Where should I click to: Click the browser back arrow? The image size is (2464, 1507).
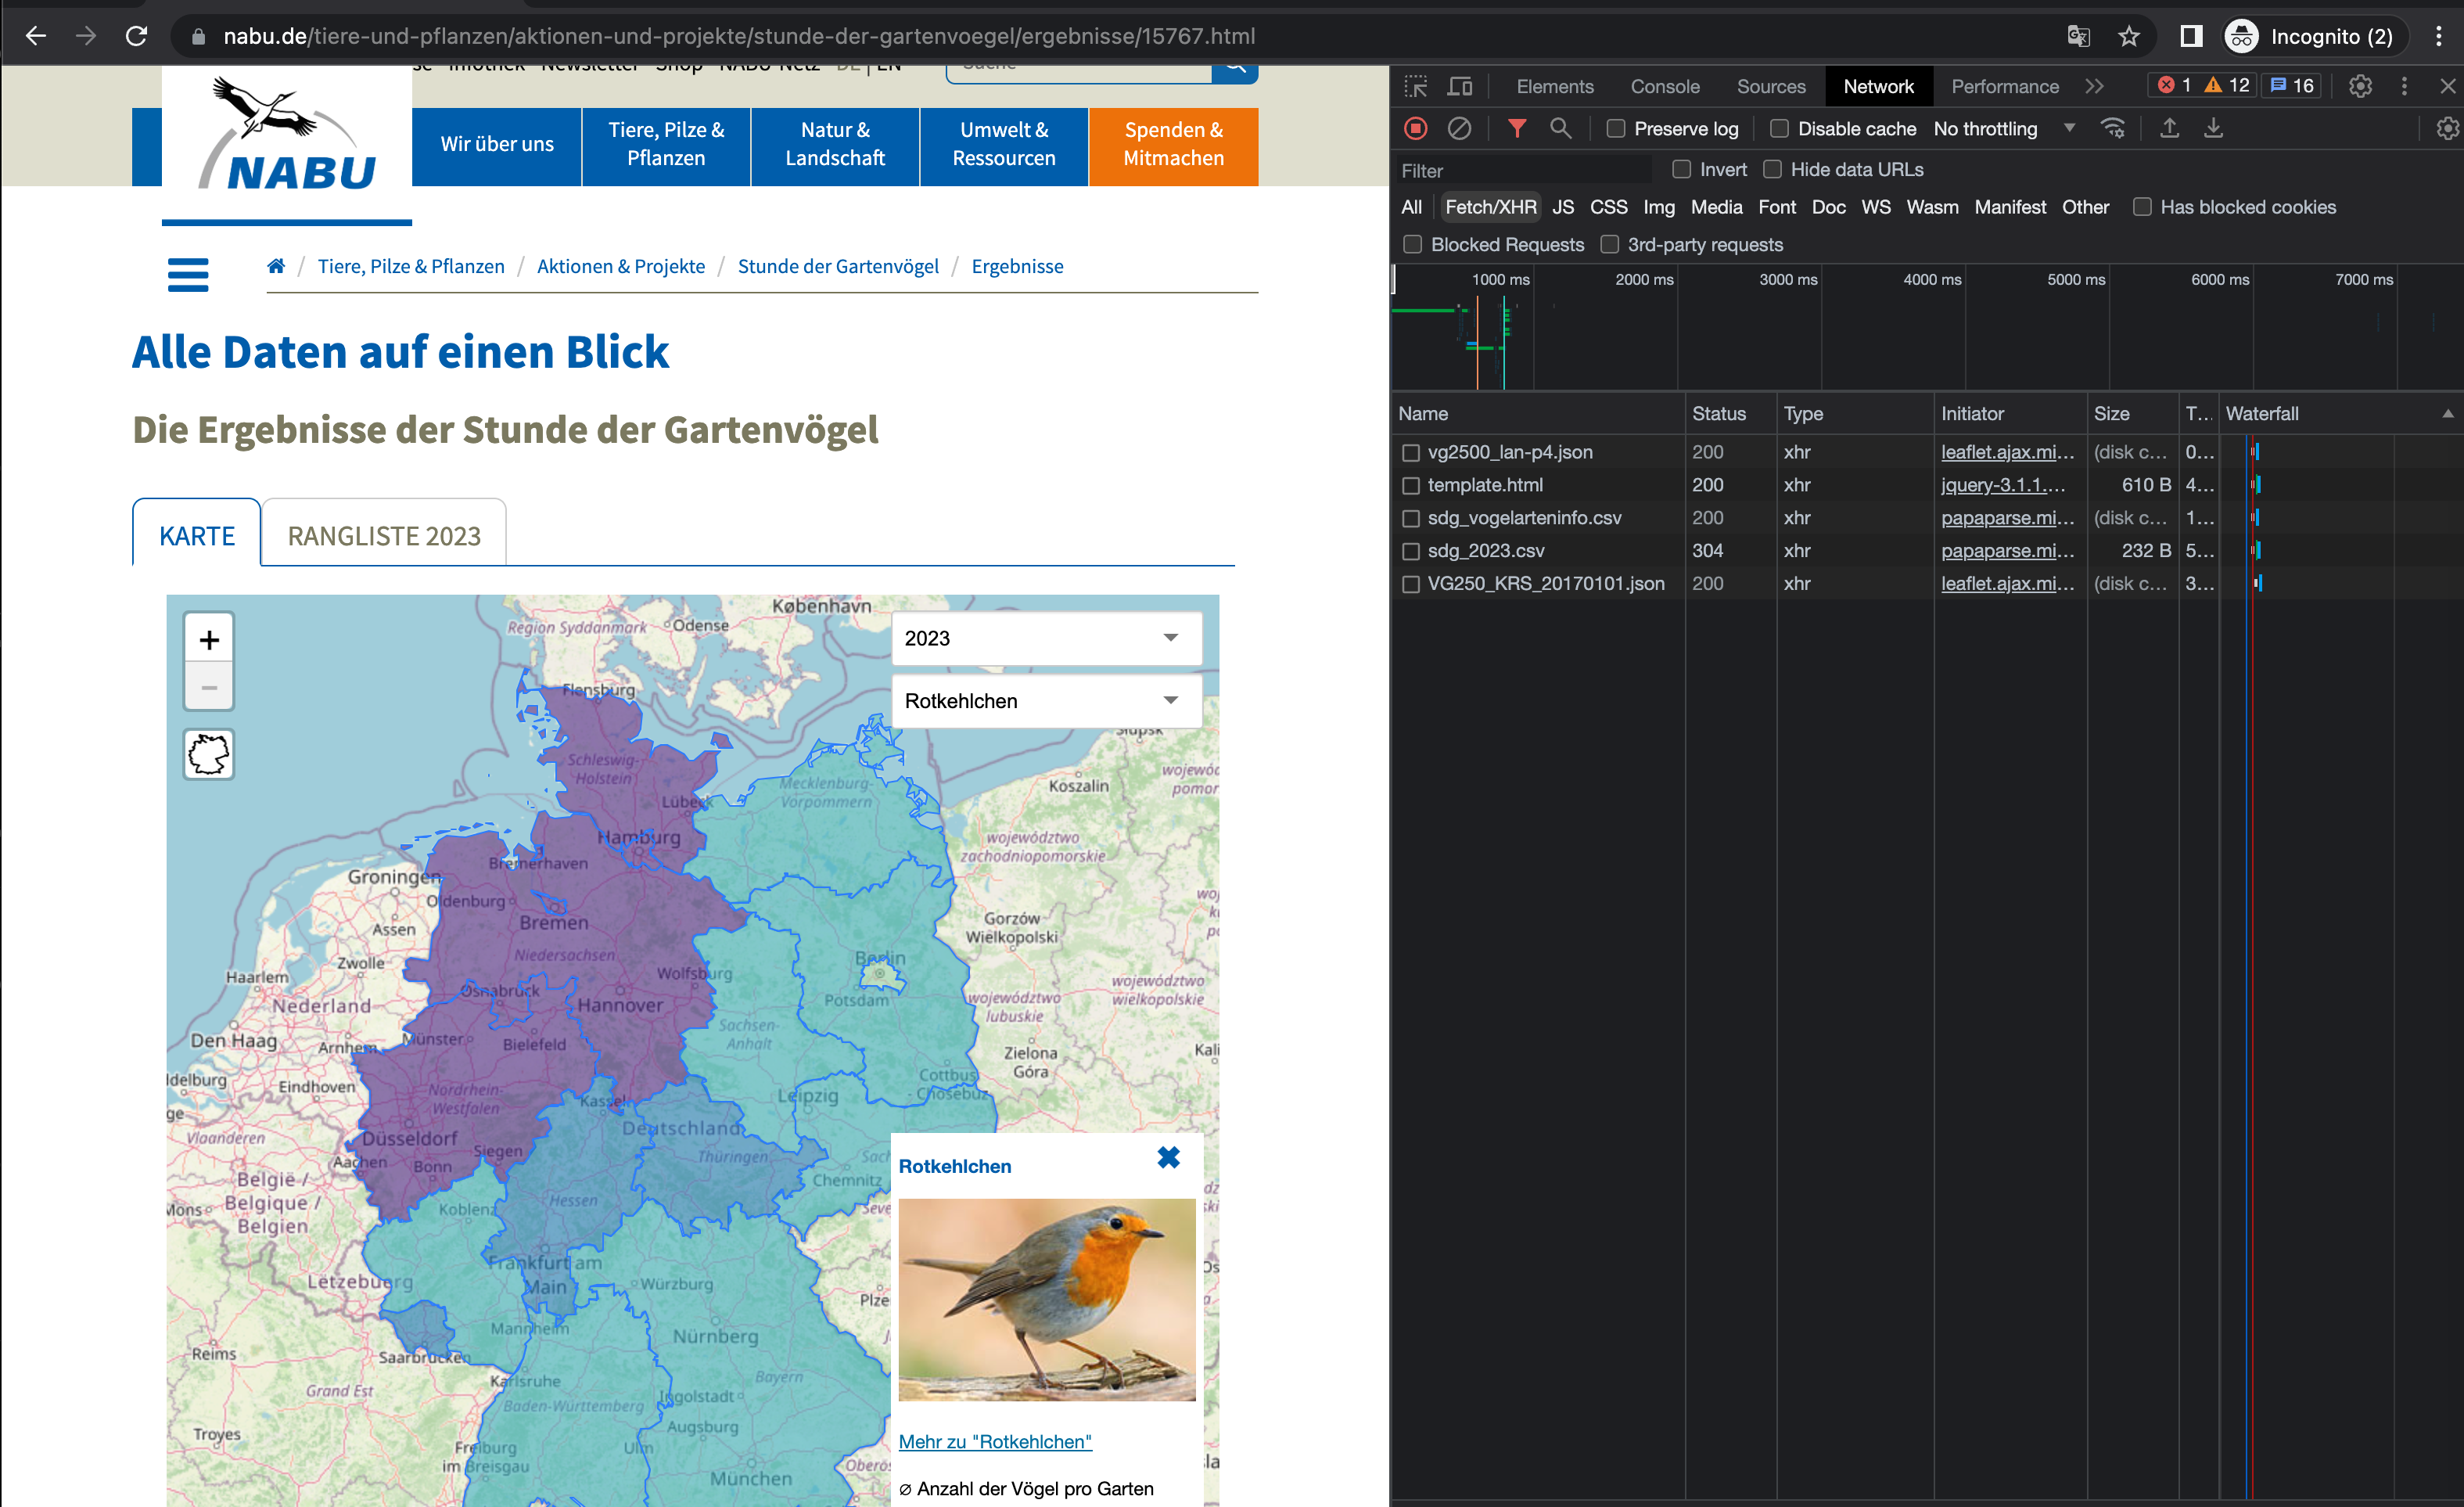pyautogui.click(x=36, y=36)
